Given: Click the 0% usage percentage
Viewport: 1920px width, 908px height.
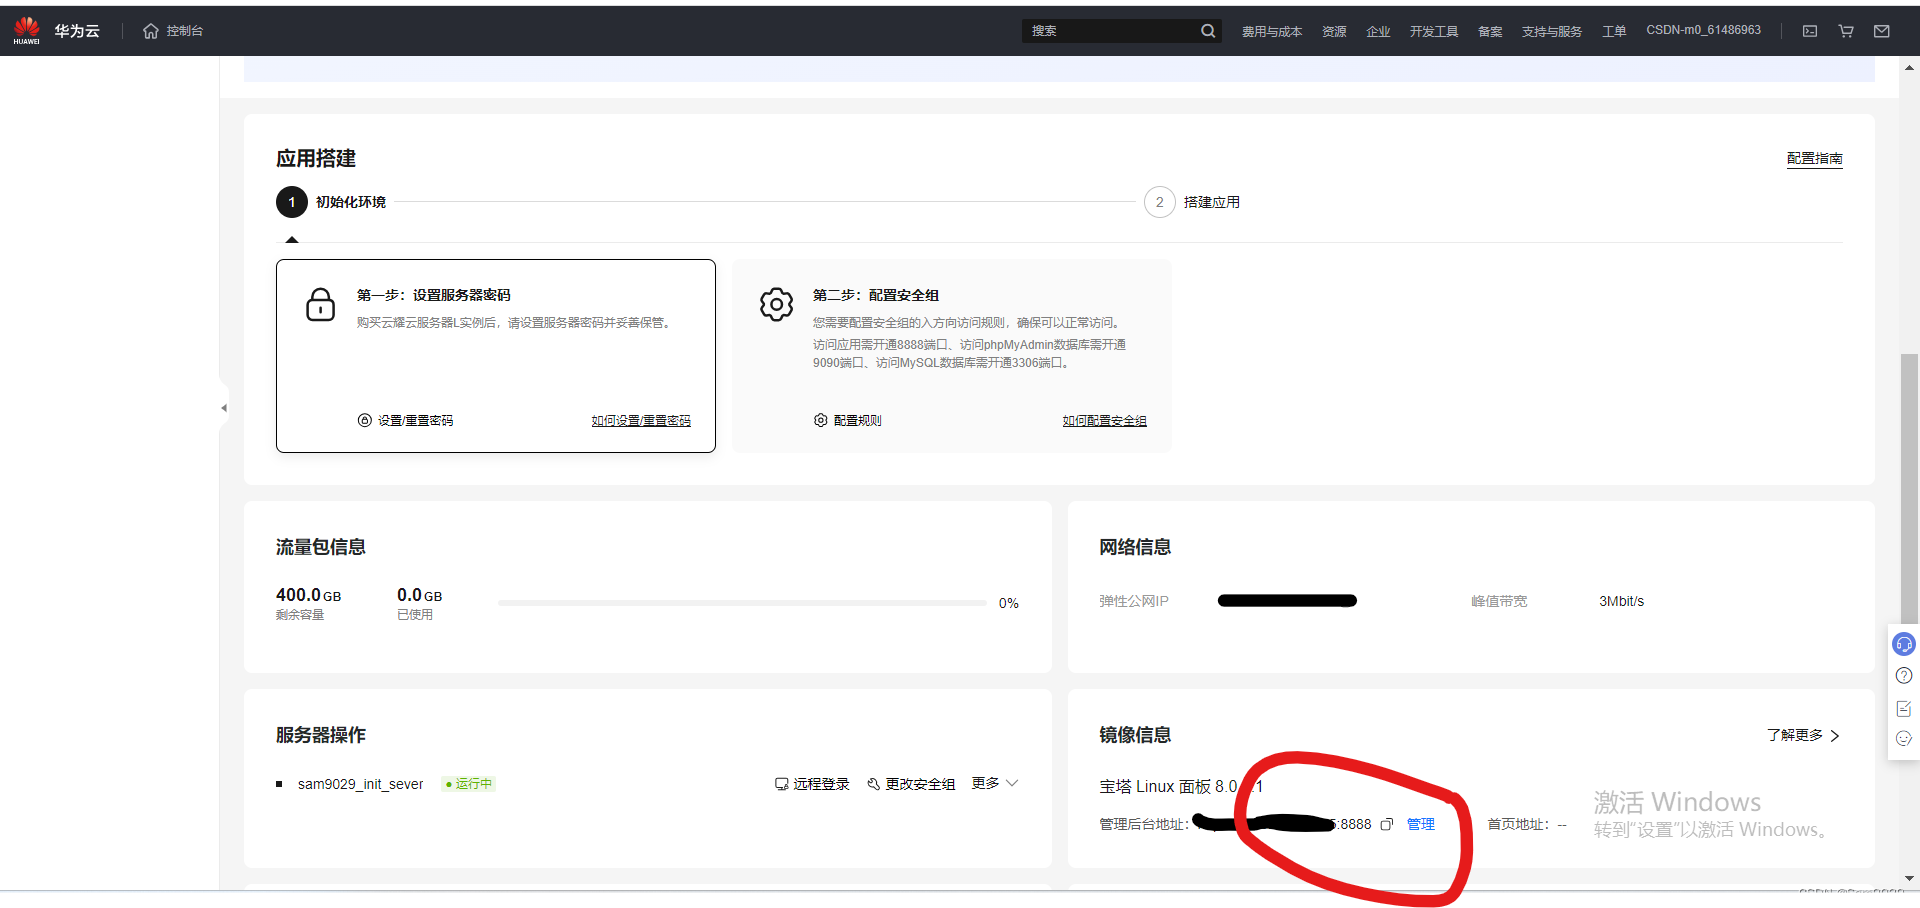Looking at the screenshot, I should pyautogui.click(x=1009, y=603).
